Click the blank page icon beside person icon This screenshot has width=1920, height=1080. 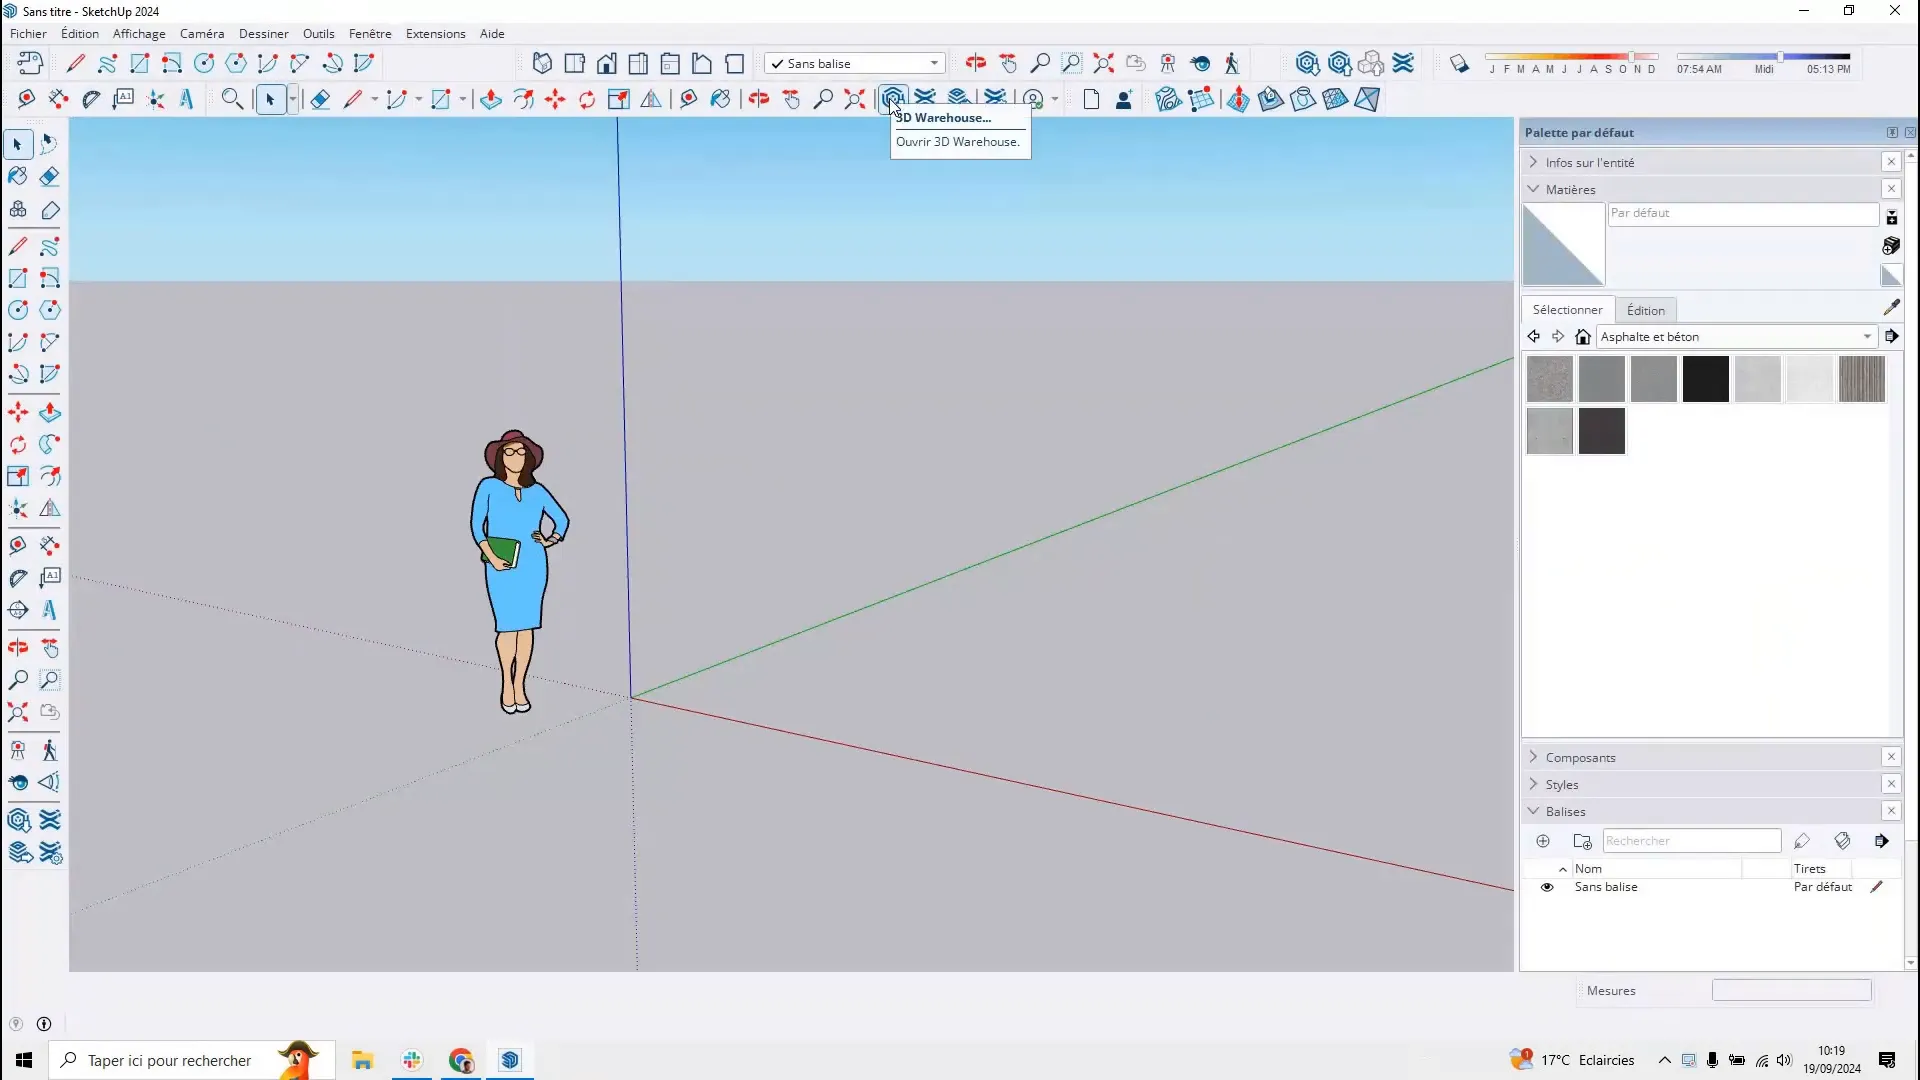point(1091,99)
